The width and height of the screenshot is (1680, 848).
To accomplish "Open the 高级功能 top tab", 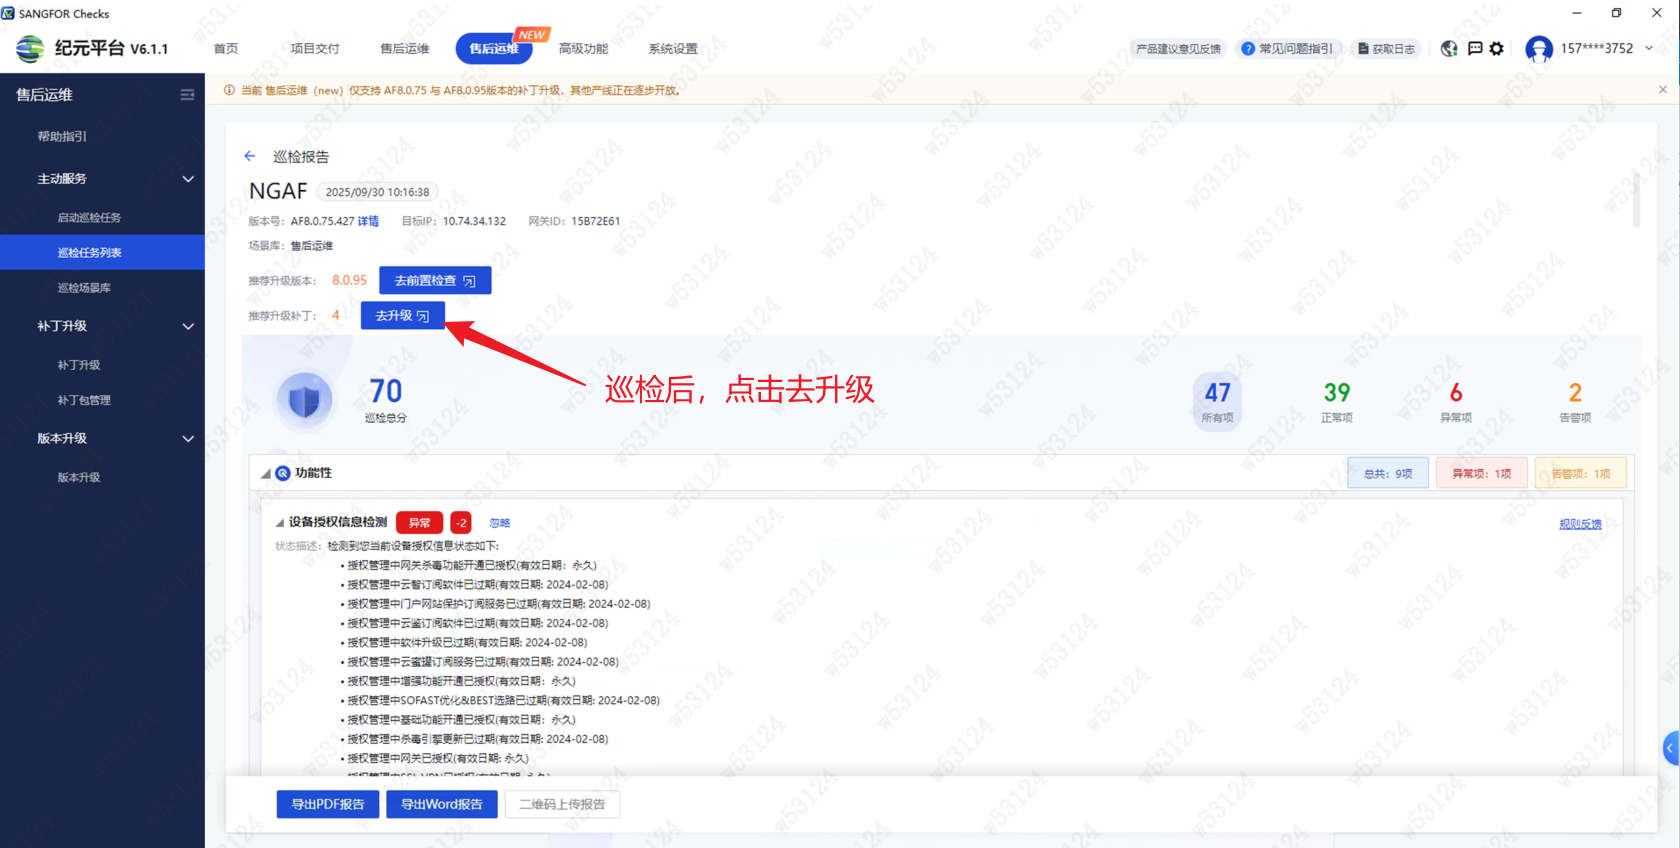I will point(583,48).
